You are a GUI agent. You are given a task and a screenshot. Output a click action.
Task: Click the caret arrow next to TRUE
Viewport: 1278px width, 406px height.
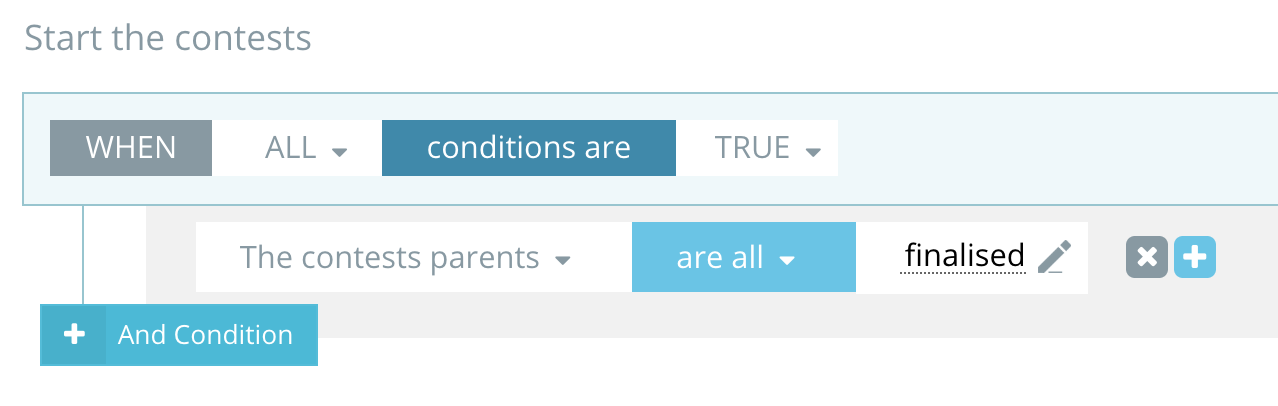coord(813,152)
